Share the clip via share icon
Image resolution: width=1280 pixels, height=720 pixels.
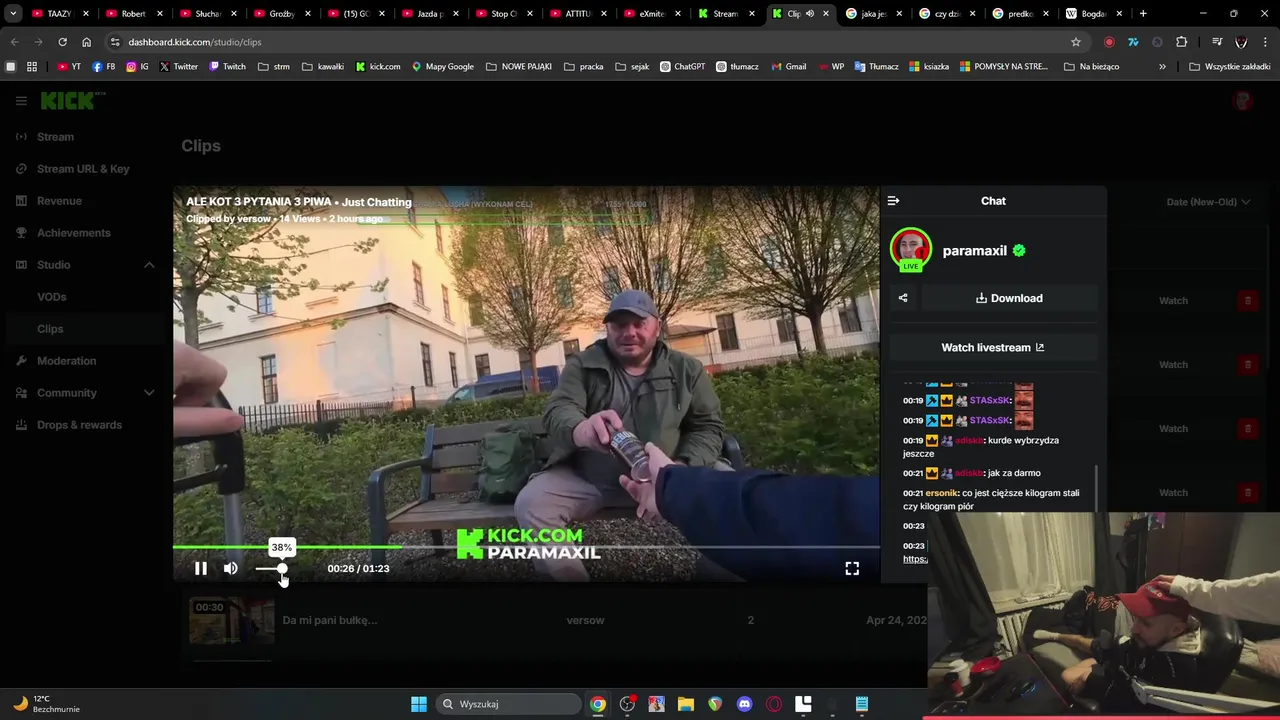(x=903, y=298)
